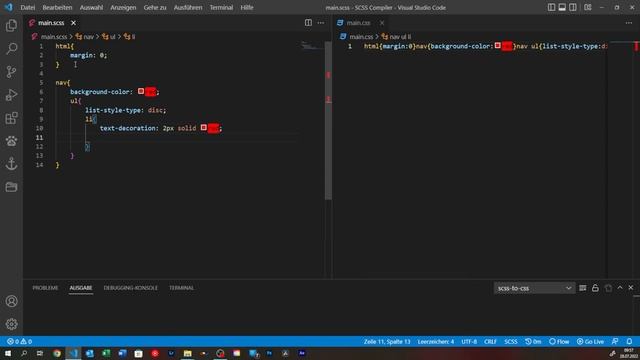Switch to the PROBLEME tab

[45, 288]
